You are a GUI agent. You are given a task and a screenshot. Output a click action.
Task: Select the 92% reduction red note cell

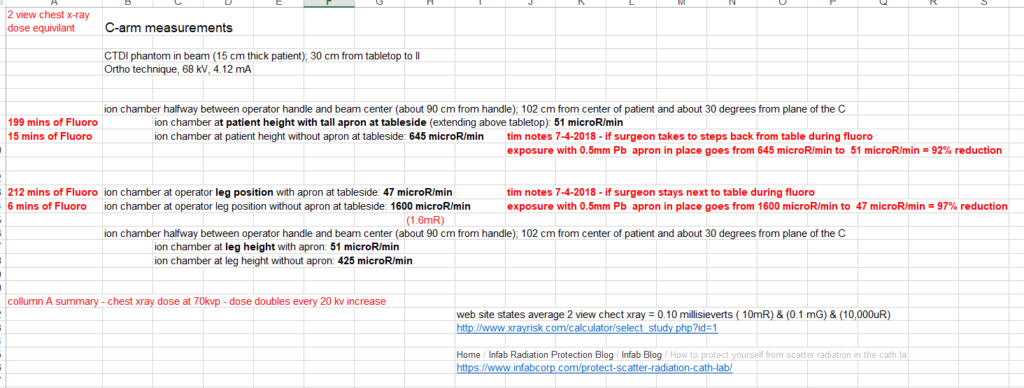coord(754,150)
